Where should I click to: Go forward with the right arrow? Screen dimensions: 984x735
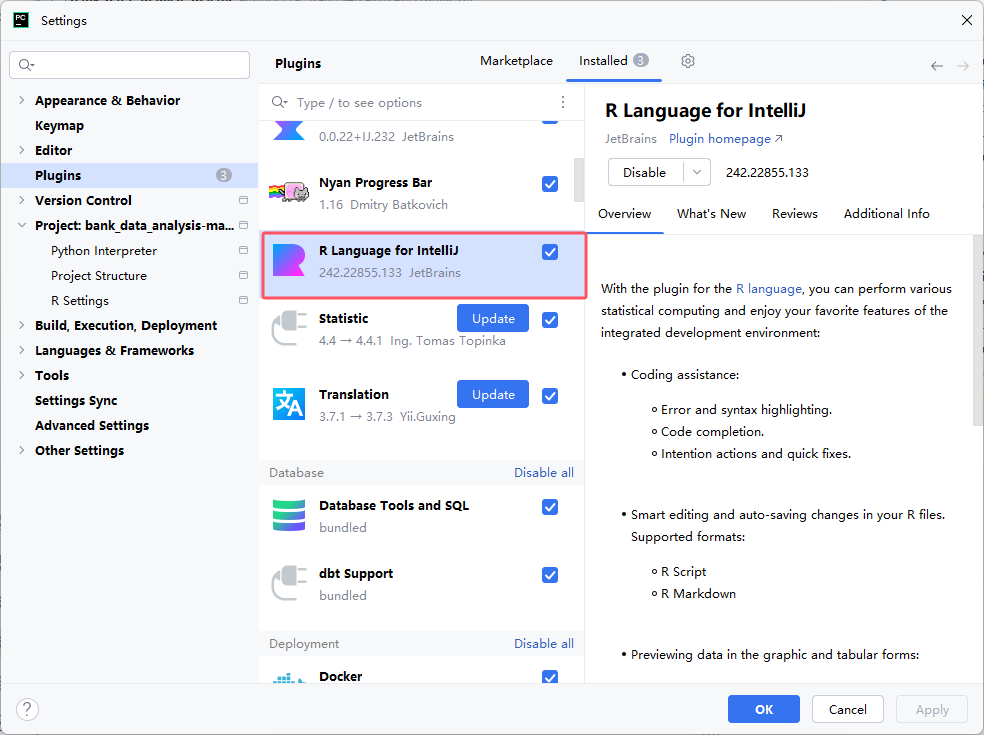(963, 66)
